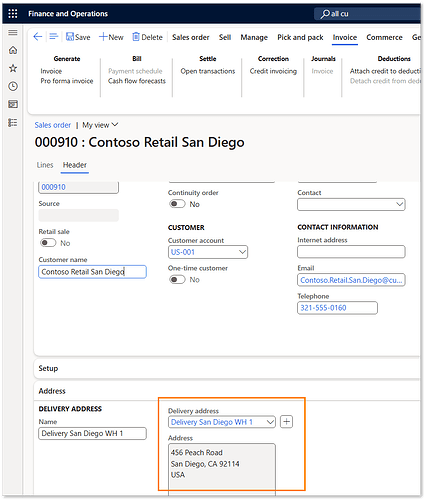Screen dimensions: 424x500
Task: Toggle the Retail sale switch
Action: pos(48,243)
